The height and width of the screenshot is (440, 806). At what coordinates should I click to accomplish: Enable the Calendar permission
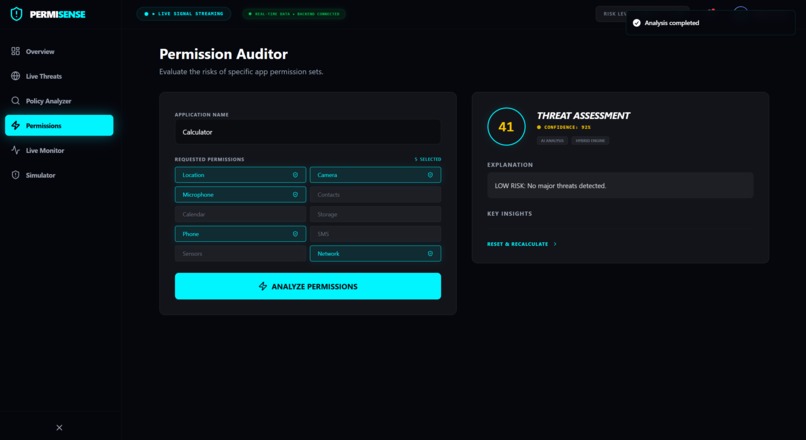tap(241, 214)
